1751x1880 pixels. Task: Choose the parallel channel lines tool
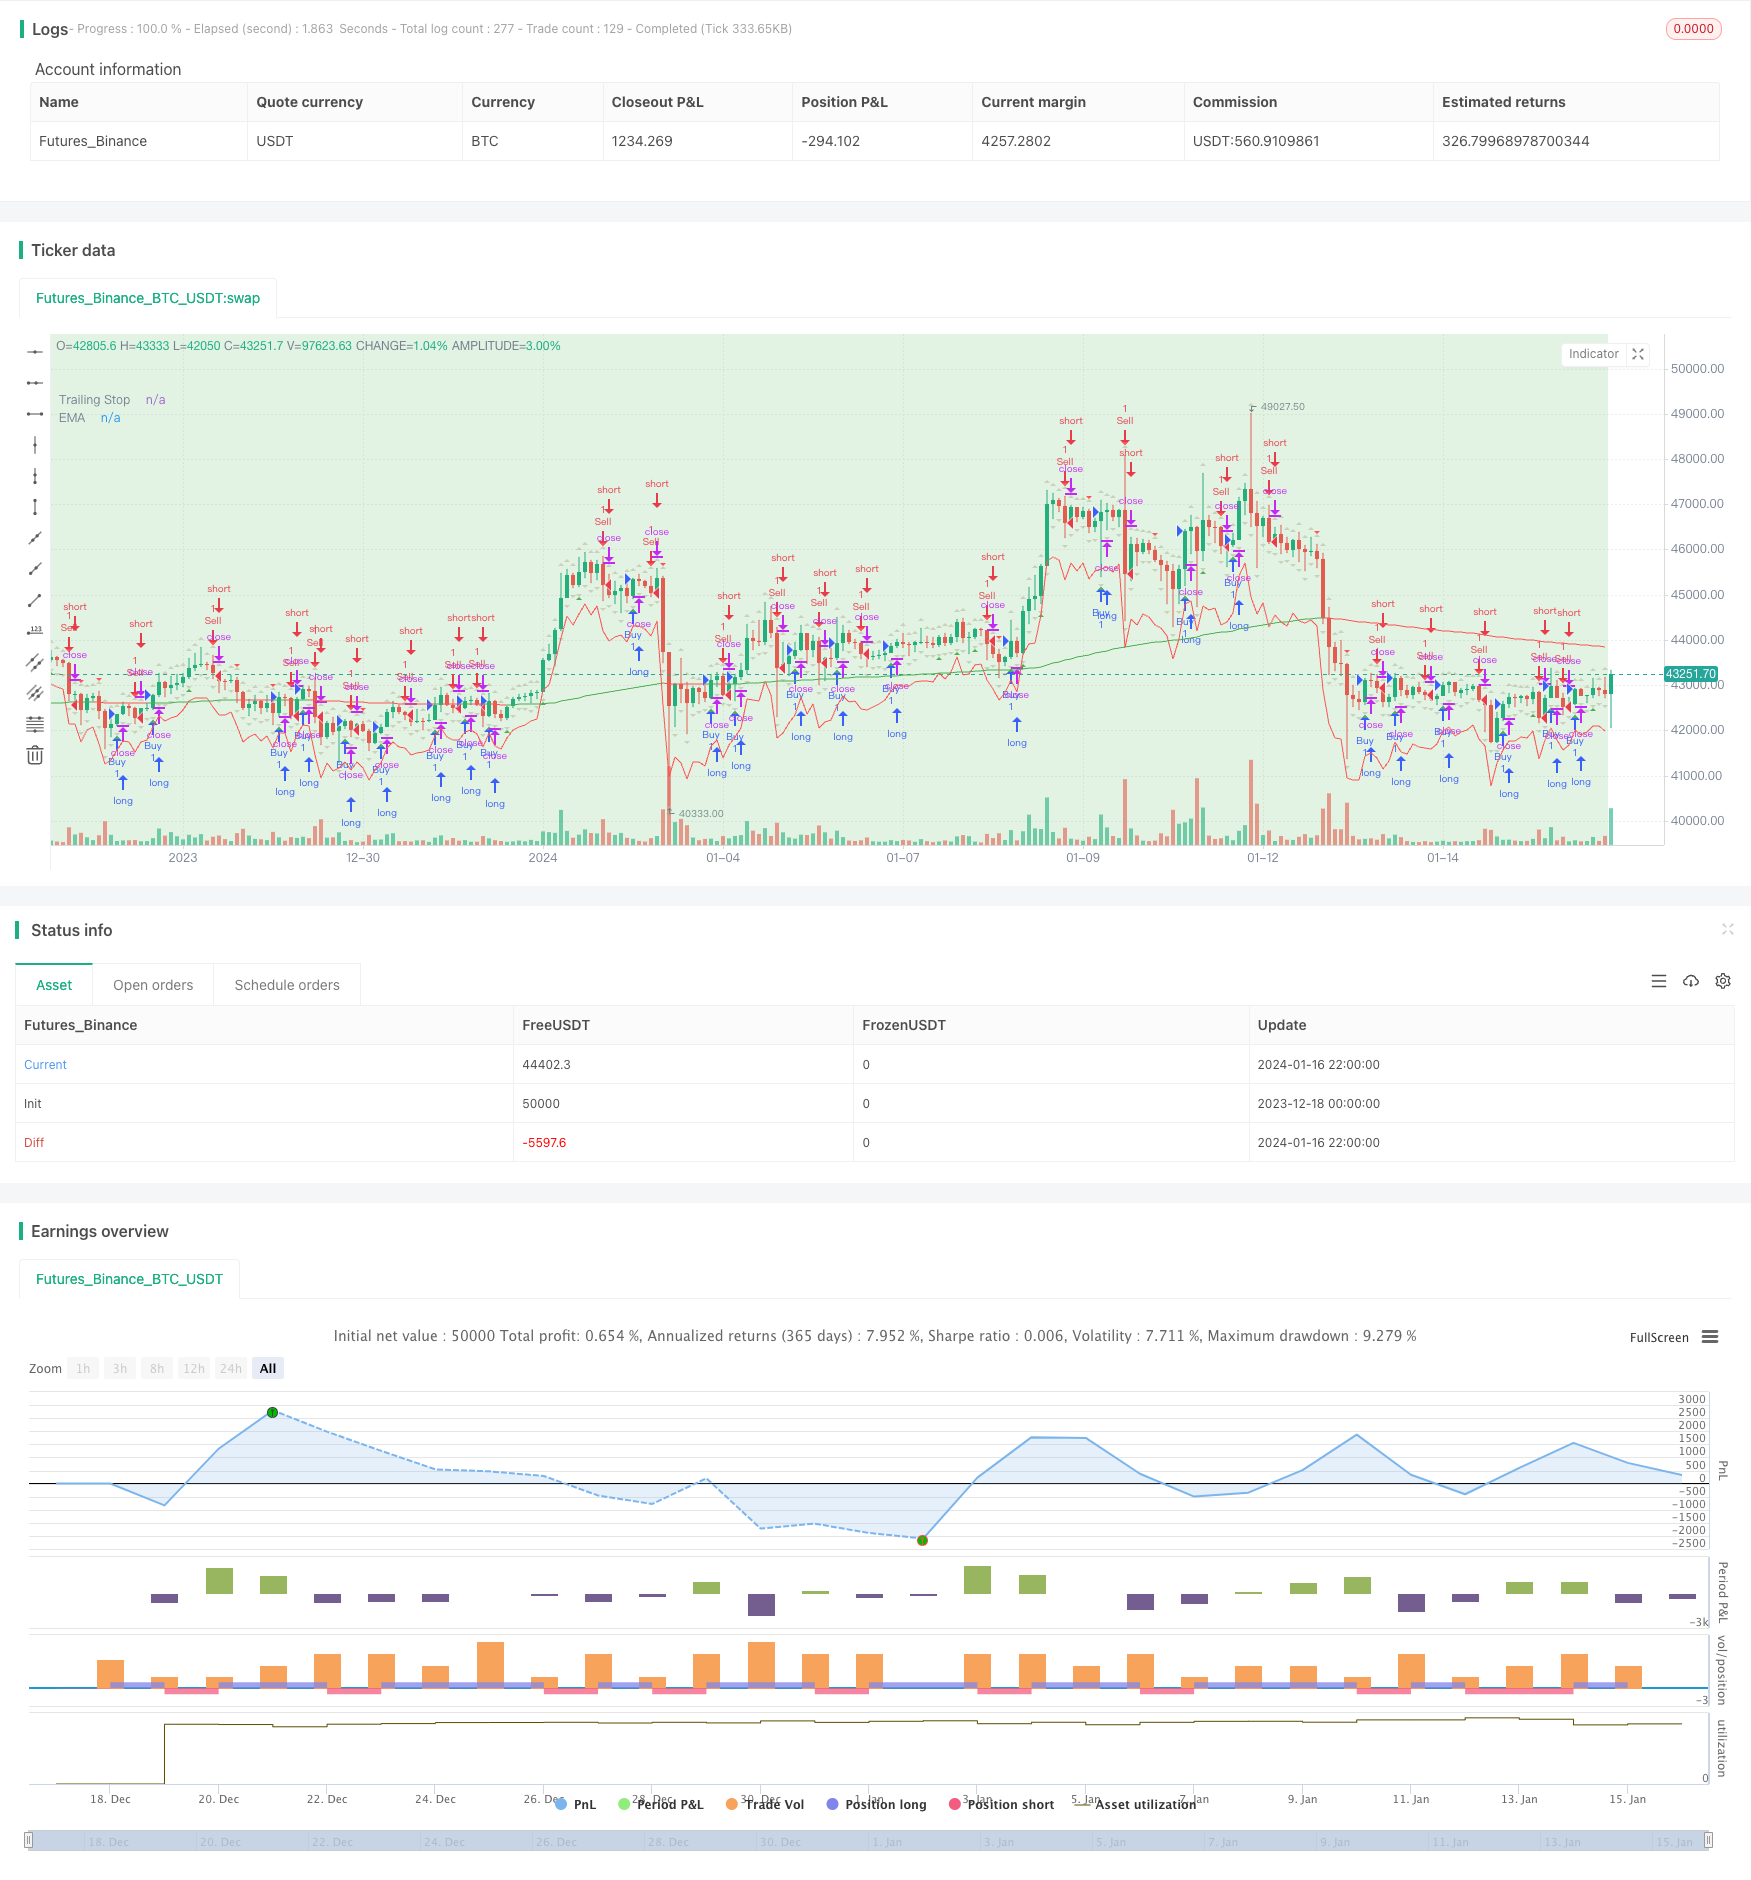tap(35, 662)
